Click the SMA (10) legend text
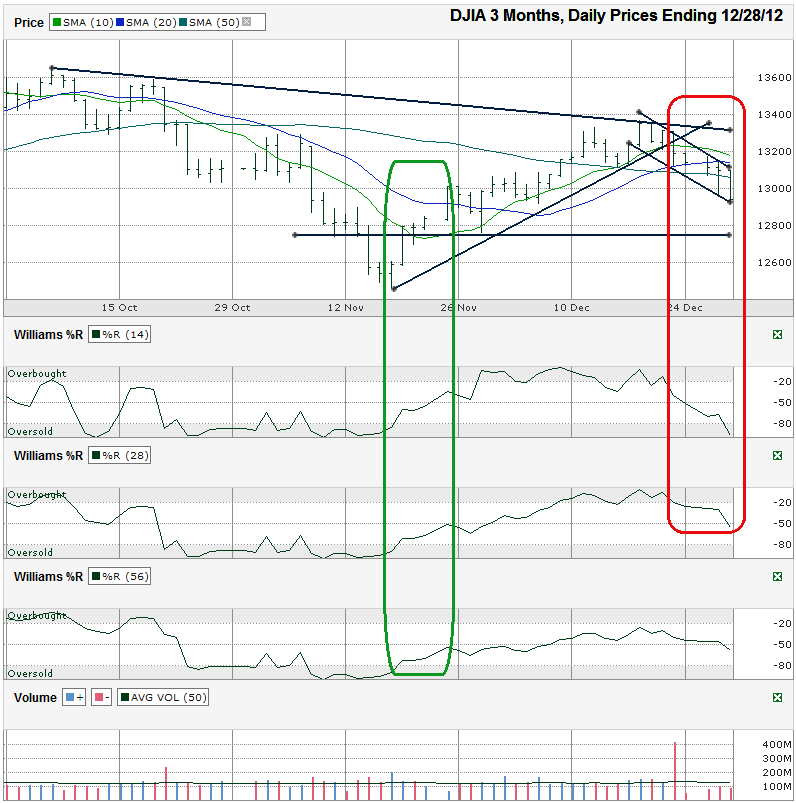 click(88, 23)
